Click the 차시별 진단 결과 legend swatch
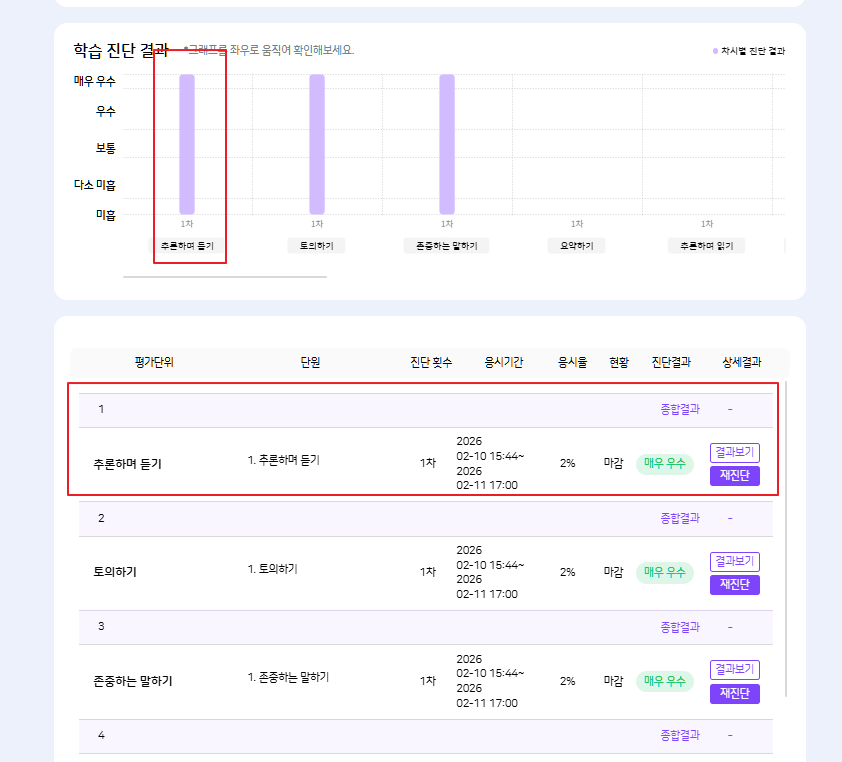The width and height of the screenshot is (842, 762). pyautogui.click(x=715, y=51)
